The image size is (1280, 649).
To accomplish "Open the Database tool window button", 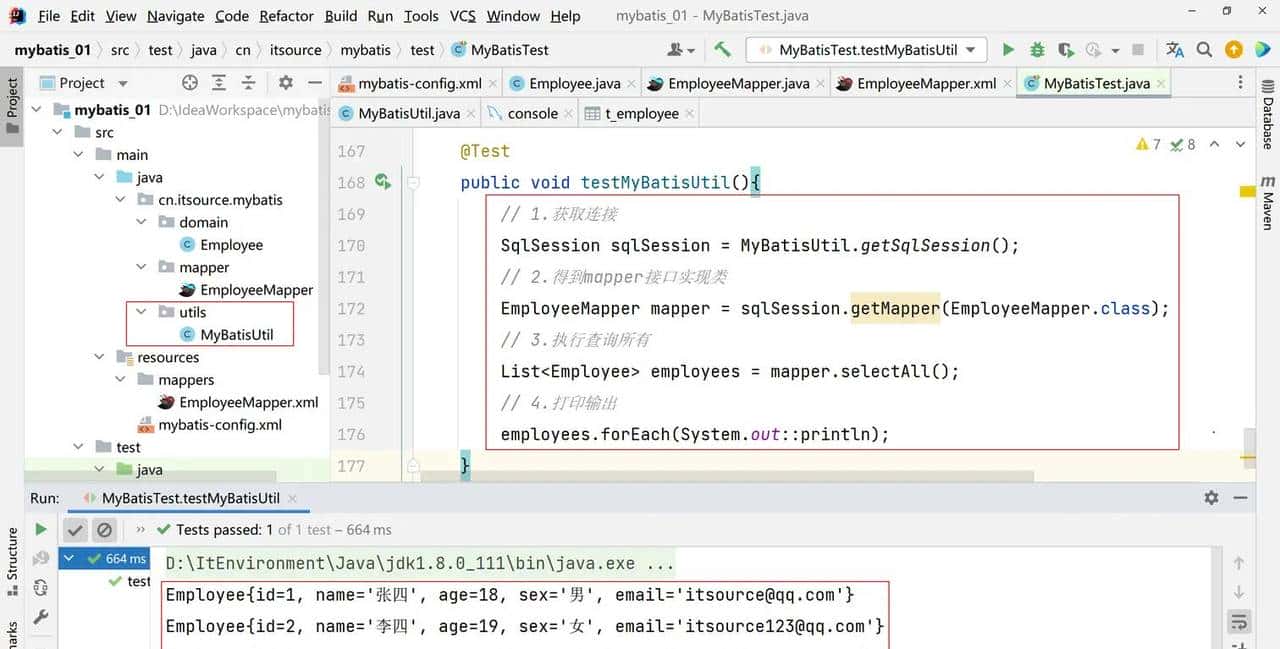I will 1268,122.
